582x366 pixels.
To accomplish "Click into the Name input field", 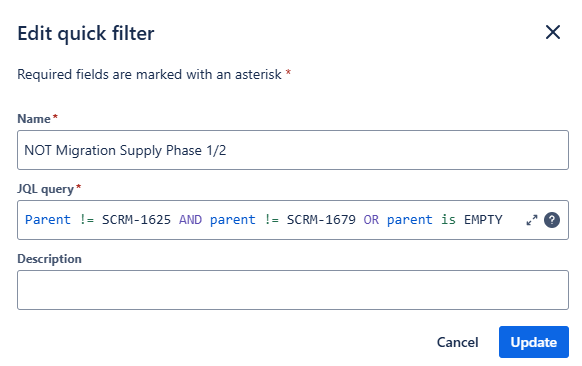I will 293,150.
